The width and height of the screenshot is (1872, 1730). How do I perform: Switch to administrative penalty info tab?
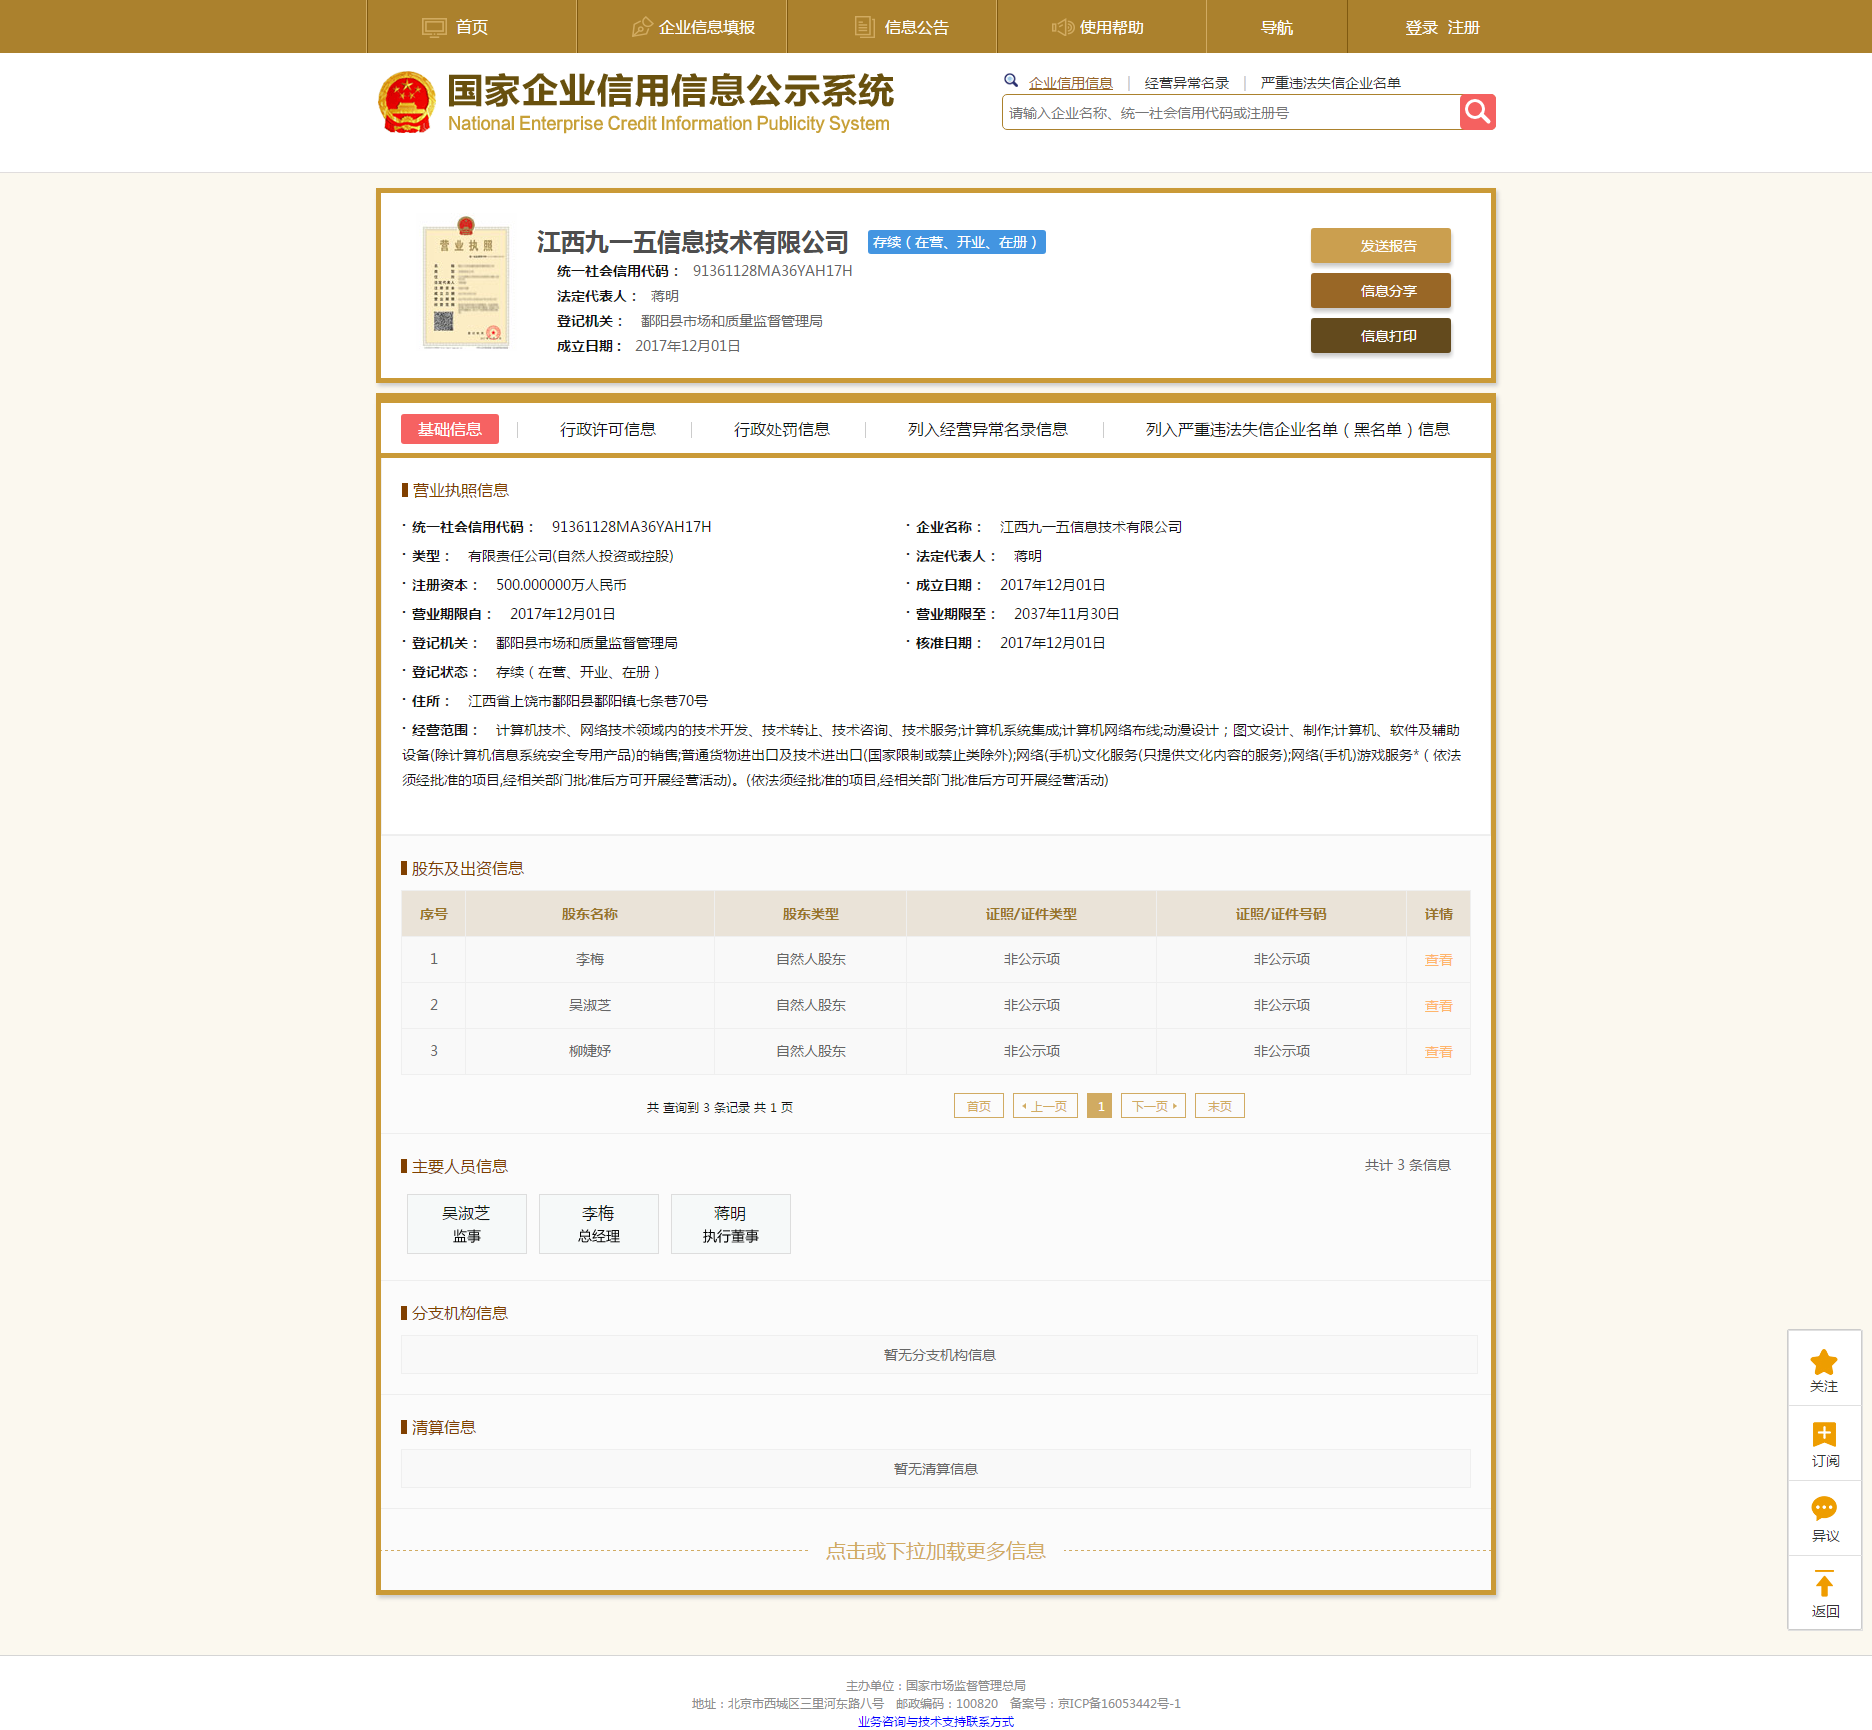point(781,429)
